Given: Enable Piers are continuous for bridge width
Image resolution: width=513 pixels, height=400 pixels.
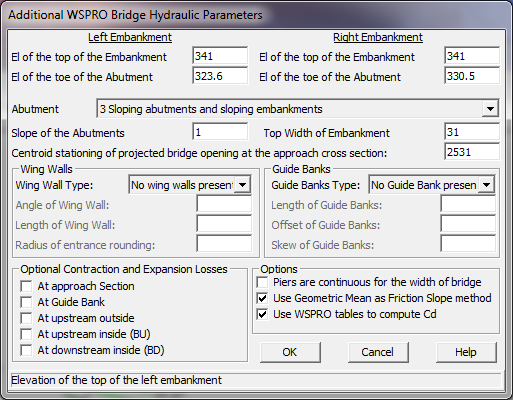Looking at the screenshot, I should click(262, 282).
